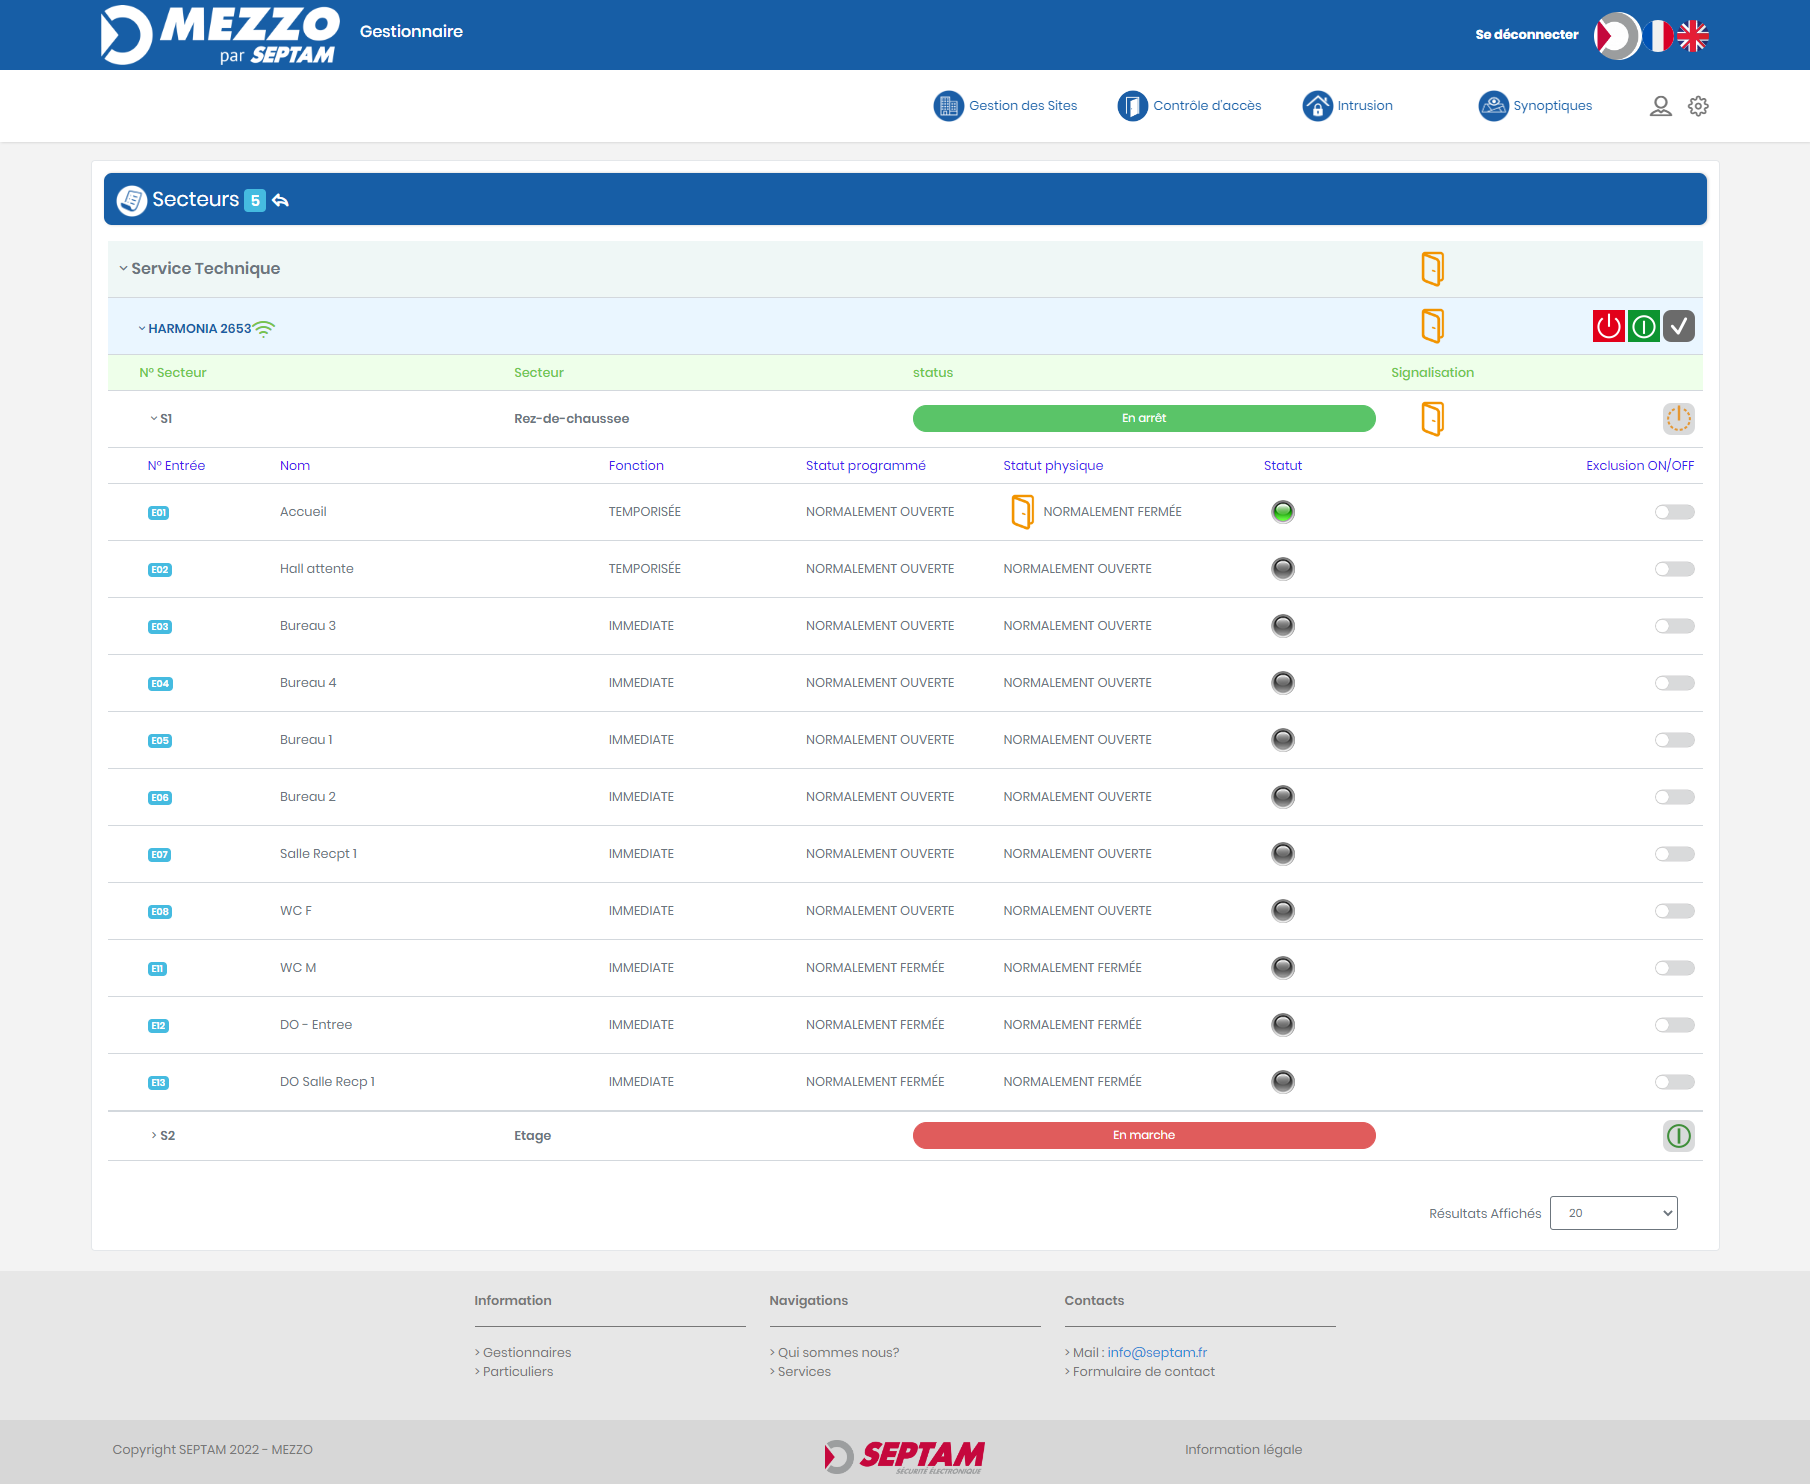Click the orange timer icon for sector S1
Viewport: 1810px width, 1484px height.
[x=1678, y=419]
